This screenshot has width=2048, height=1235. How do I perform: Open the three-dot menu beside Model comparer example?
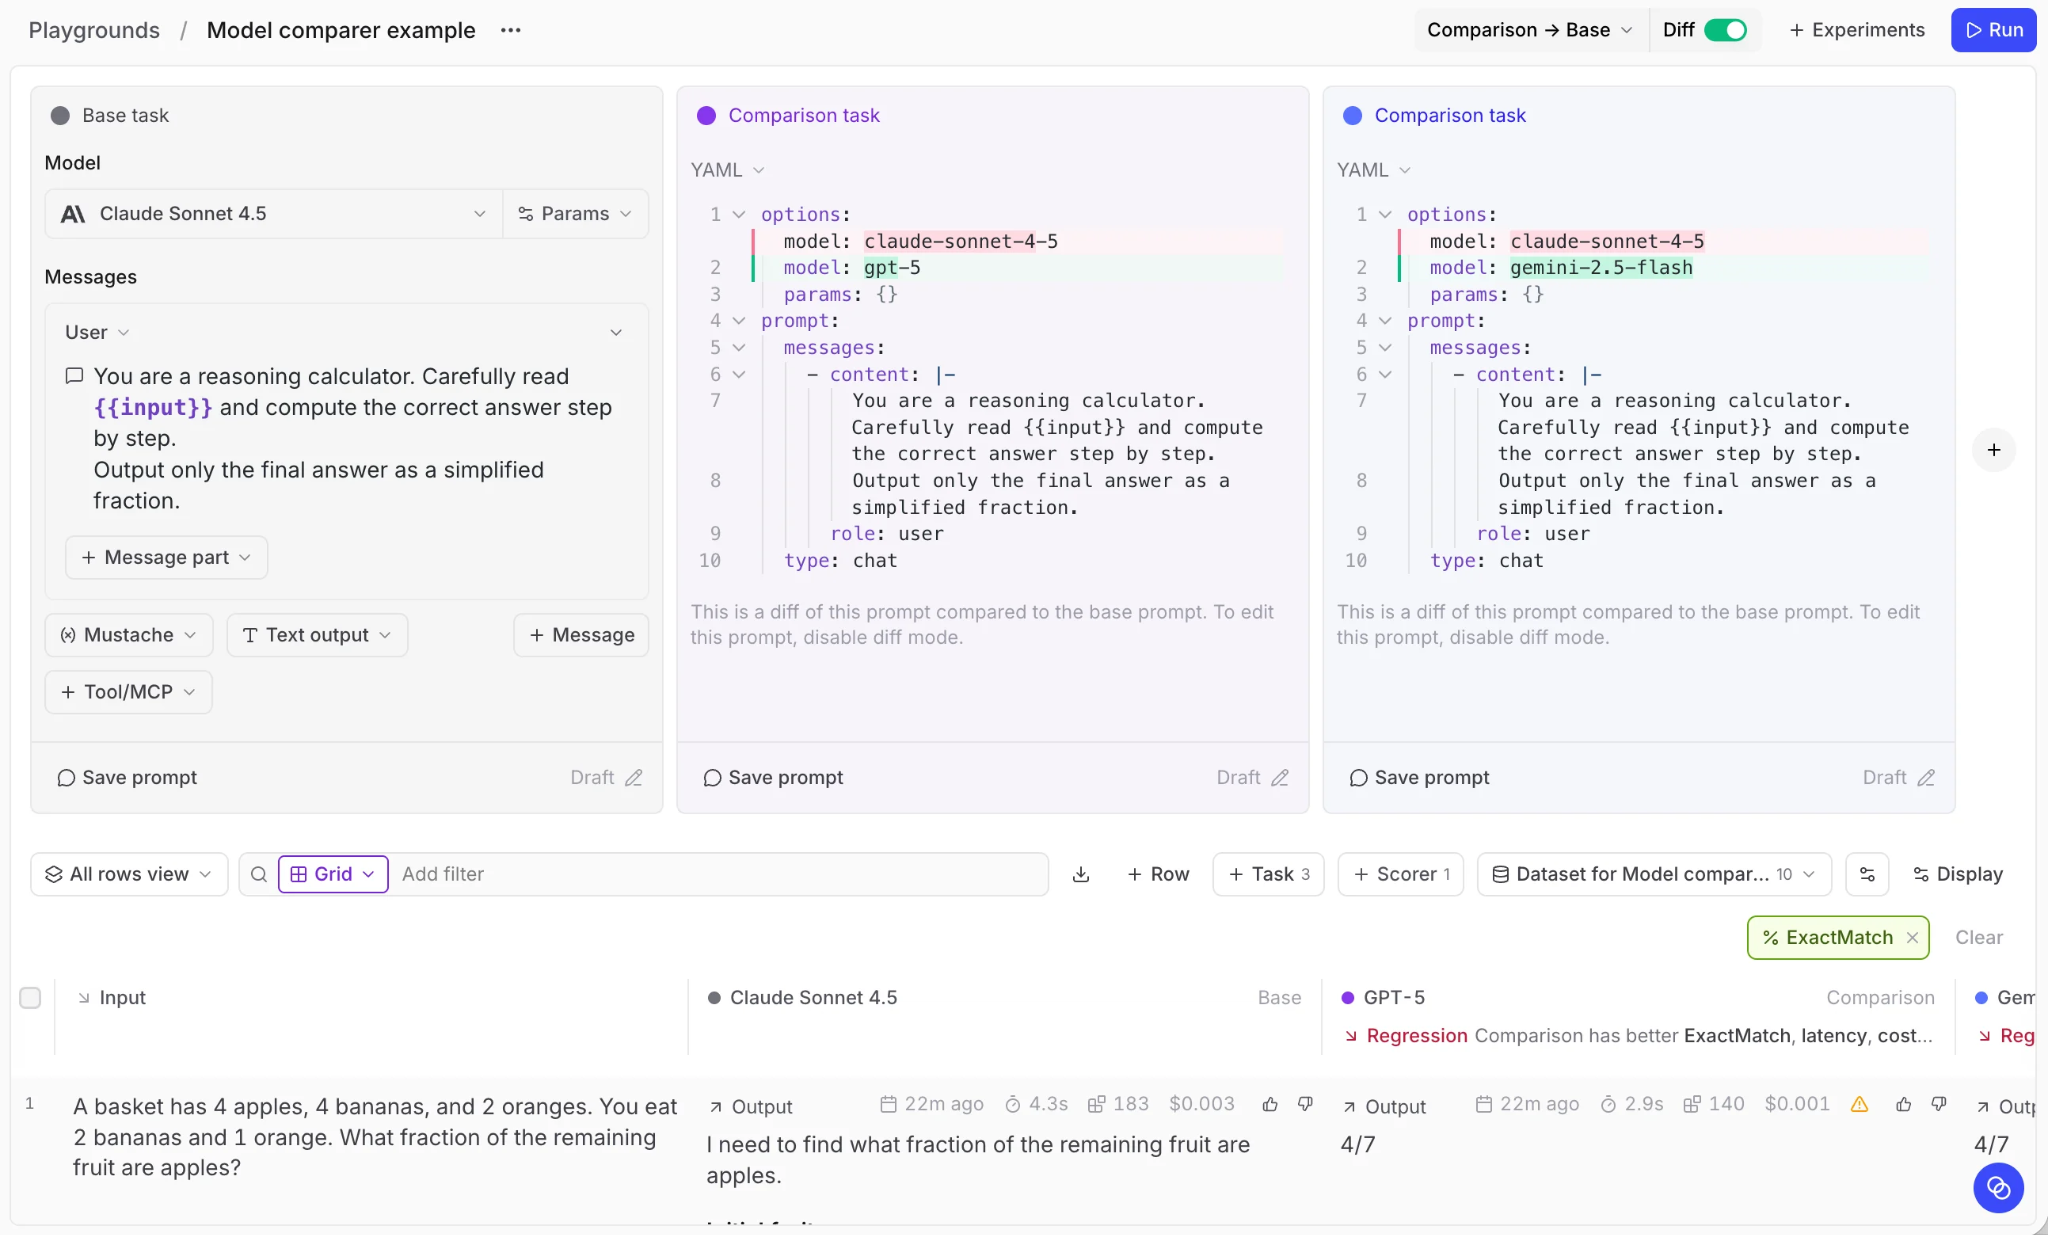point(510,30)
